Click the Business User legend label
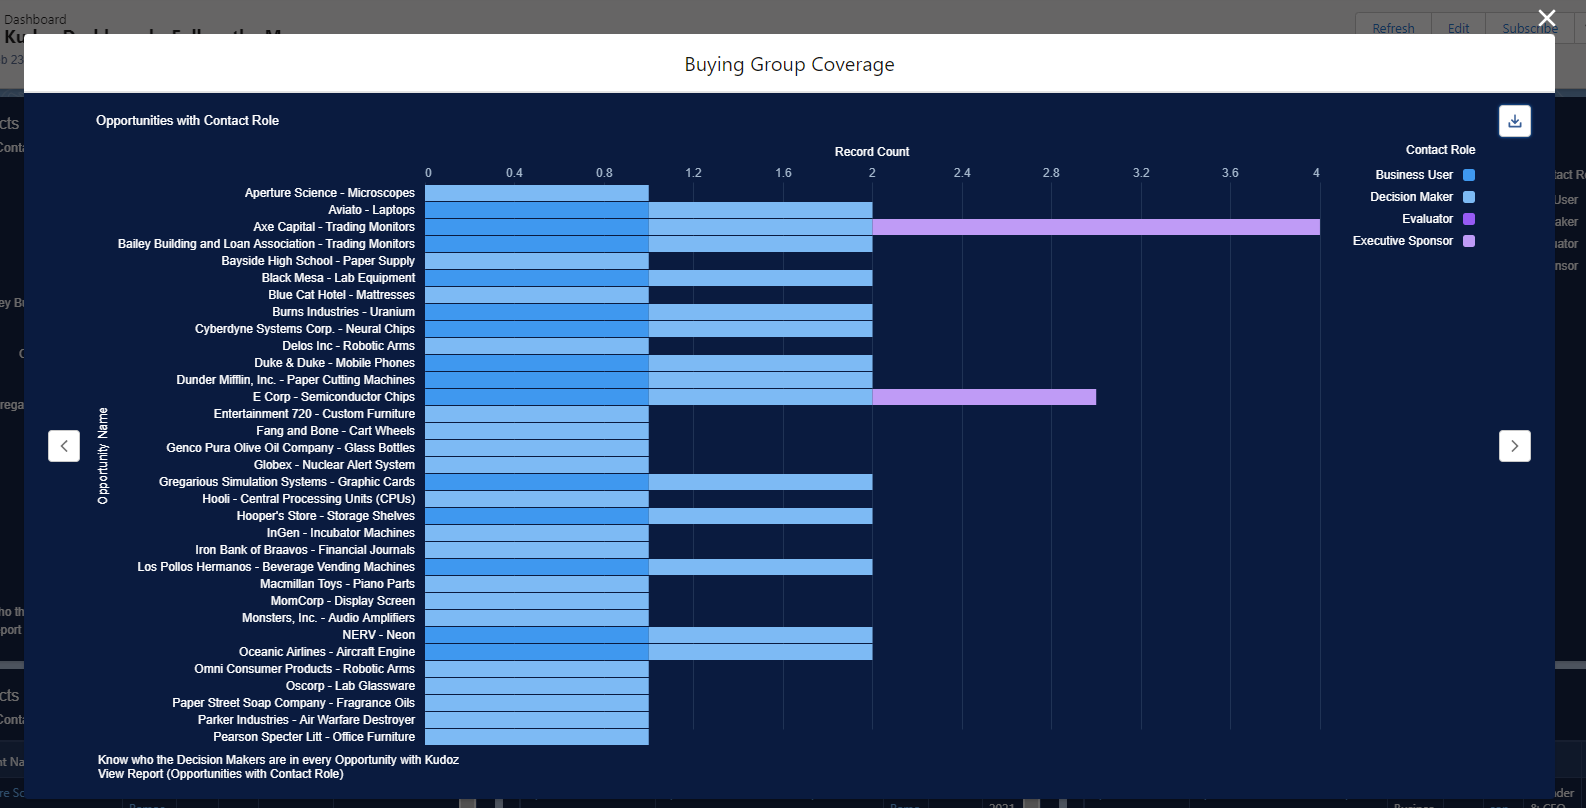The width and height of the screenshot is (1586, 808). (1414, 175)
